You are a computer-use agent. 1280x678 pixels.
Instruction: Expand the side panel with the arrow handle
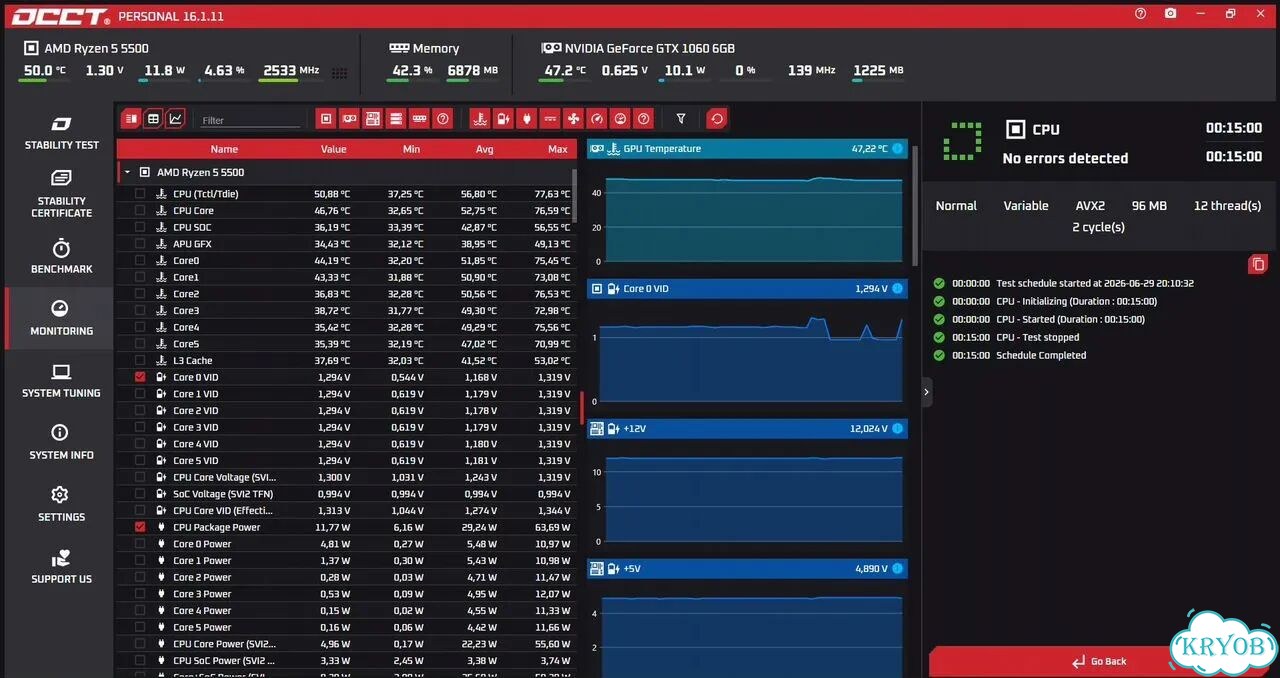[x=926, y=392]
